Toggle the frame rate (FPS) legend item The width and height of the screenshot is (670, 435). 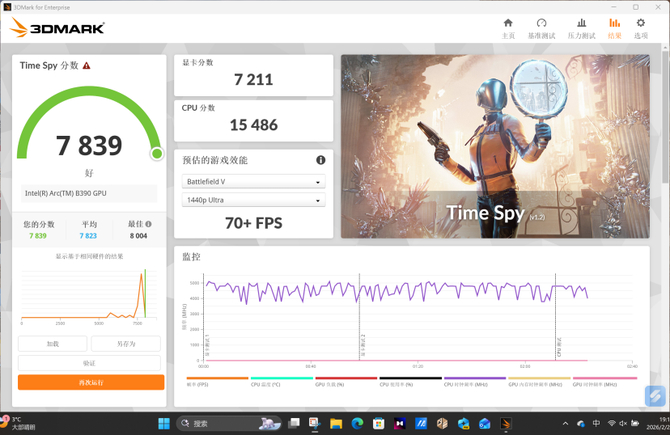click(x=217, y=382)
